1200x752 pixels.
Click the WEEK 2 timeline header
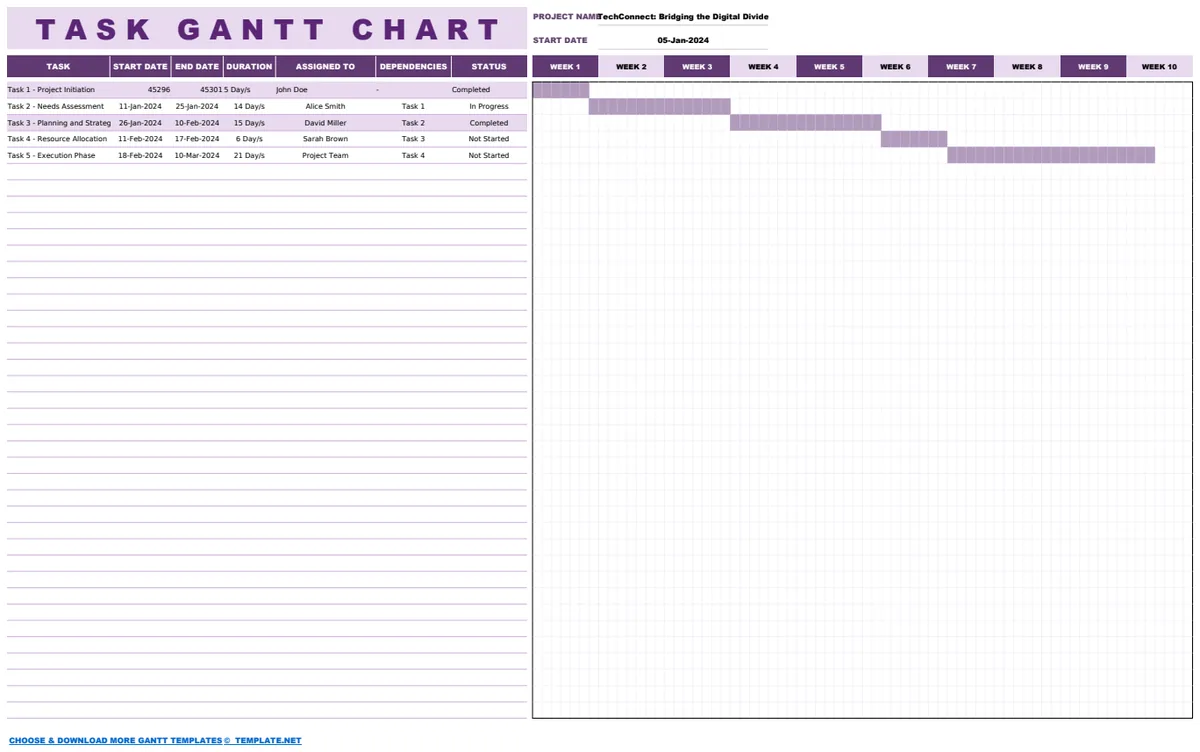coord(631,67)
